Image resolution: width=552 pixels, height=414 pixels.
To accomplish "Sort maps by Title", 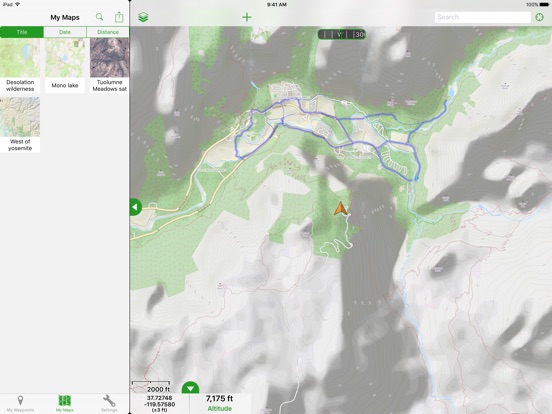I will tap(22, 32).
